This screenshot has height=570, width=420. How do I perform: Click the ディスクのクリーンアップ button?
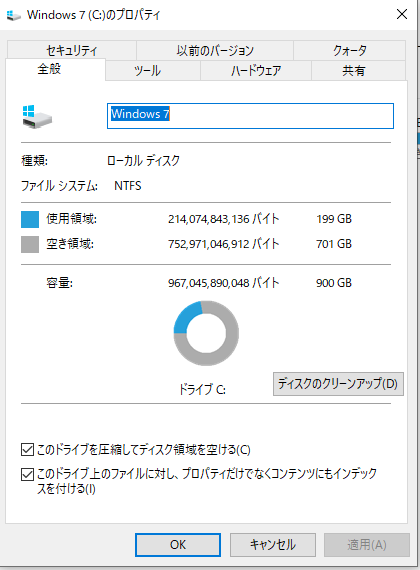338,384
